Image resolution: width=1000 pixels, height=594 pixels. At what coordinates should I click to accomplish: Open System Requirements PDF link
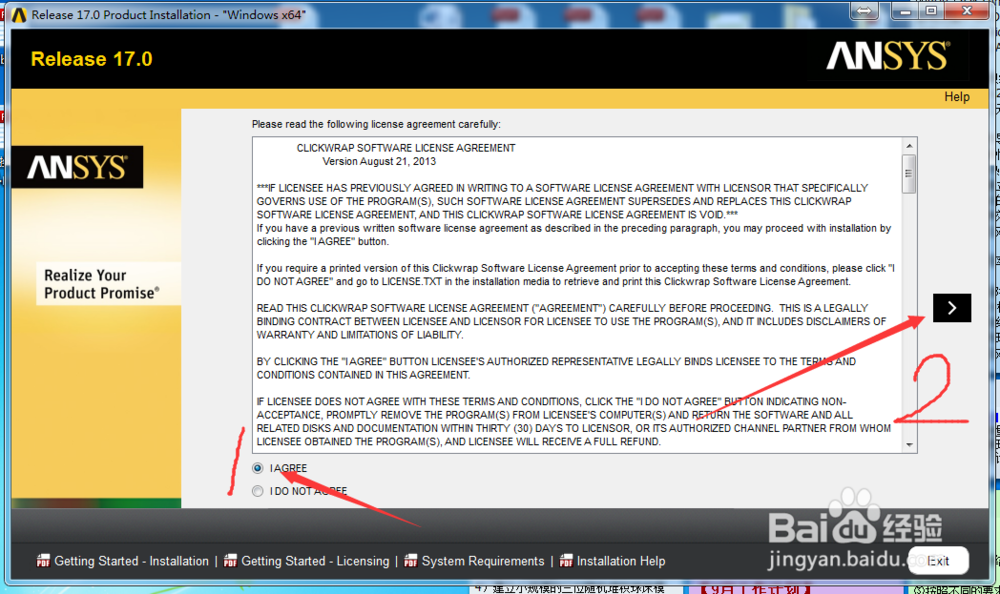pyautogui.click(x=483, y=561)
